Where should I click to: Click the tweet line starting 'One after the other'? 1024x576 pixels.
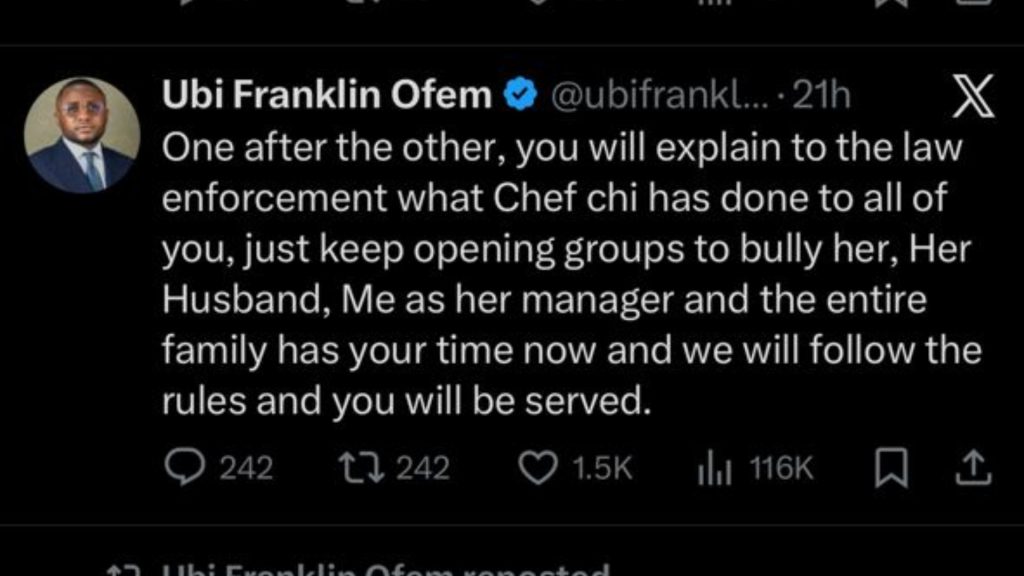560,147
